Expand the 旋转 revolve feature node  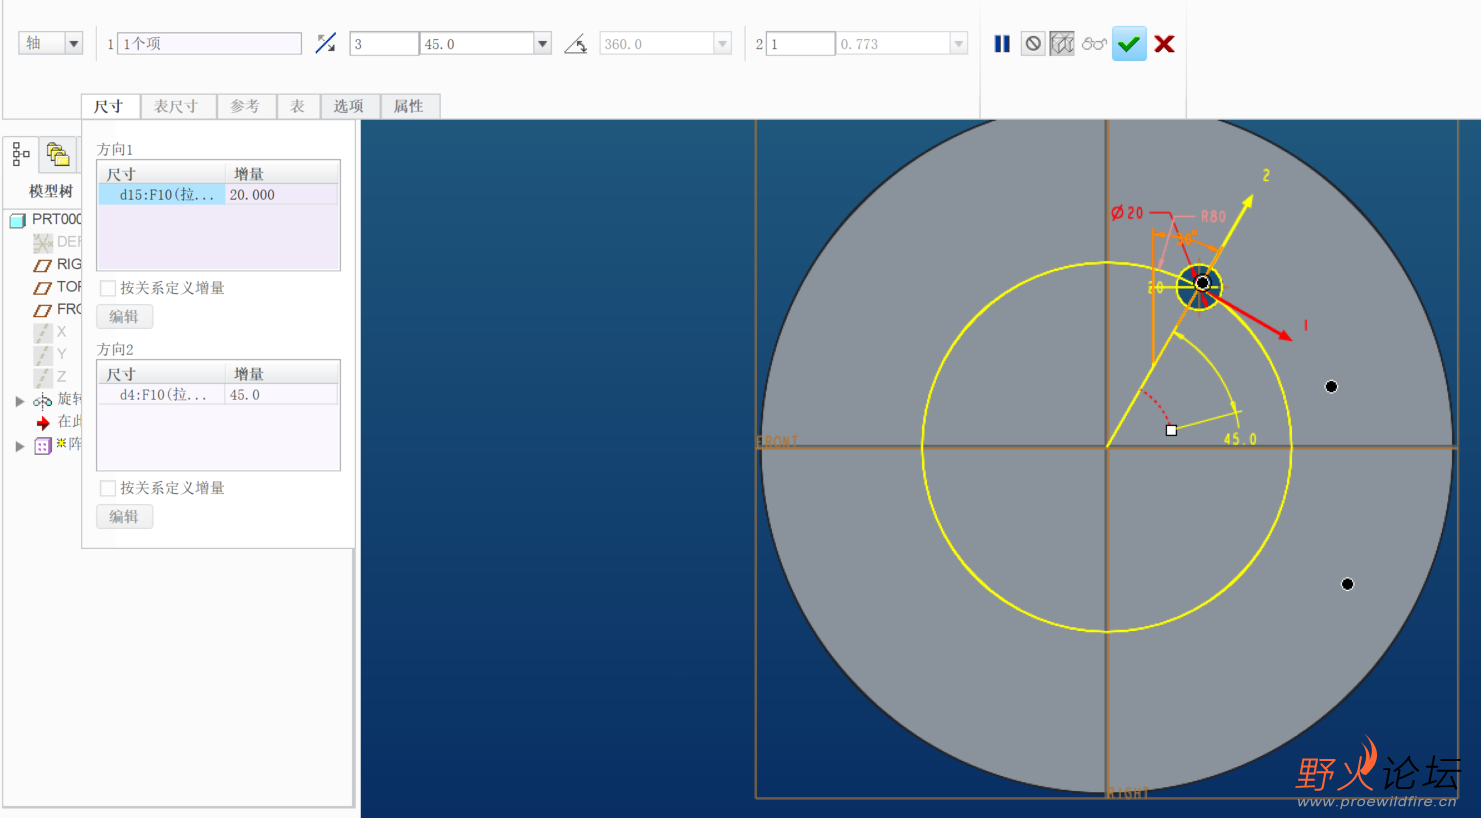coord(20,400)
